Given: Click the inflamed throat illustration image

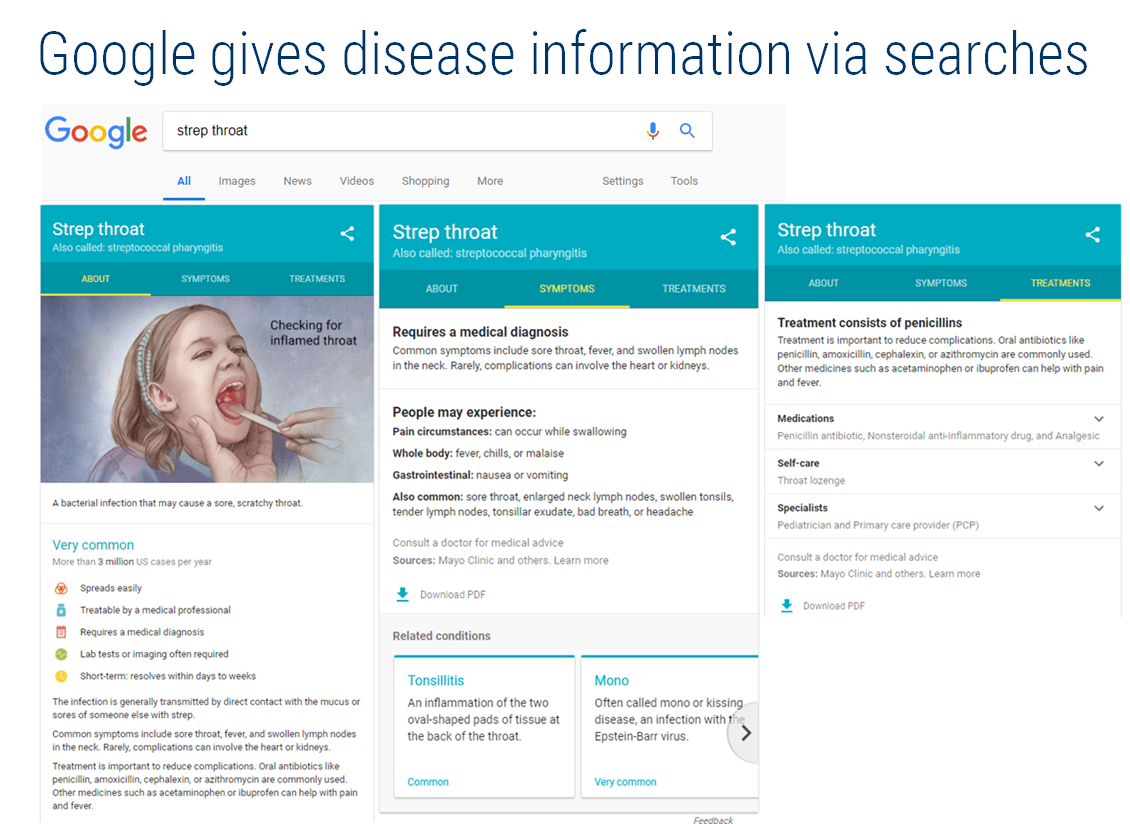Looking at the screenshot, I should (207, 389).
